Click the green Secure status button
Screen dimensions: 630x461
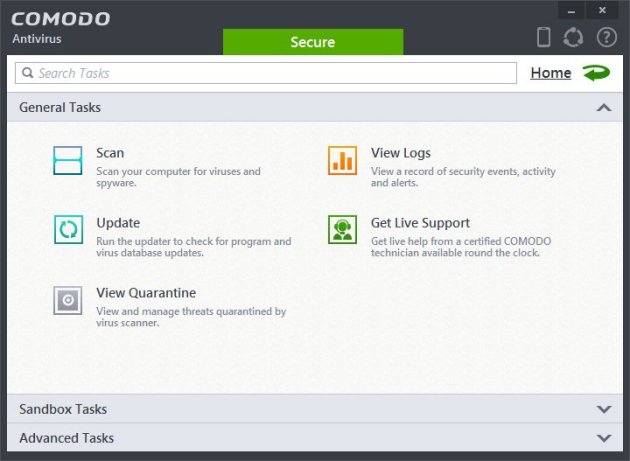(x=312, y=42)
